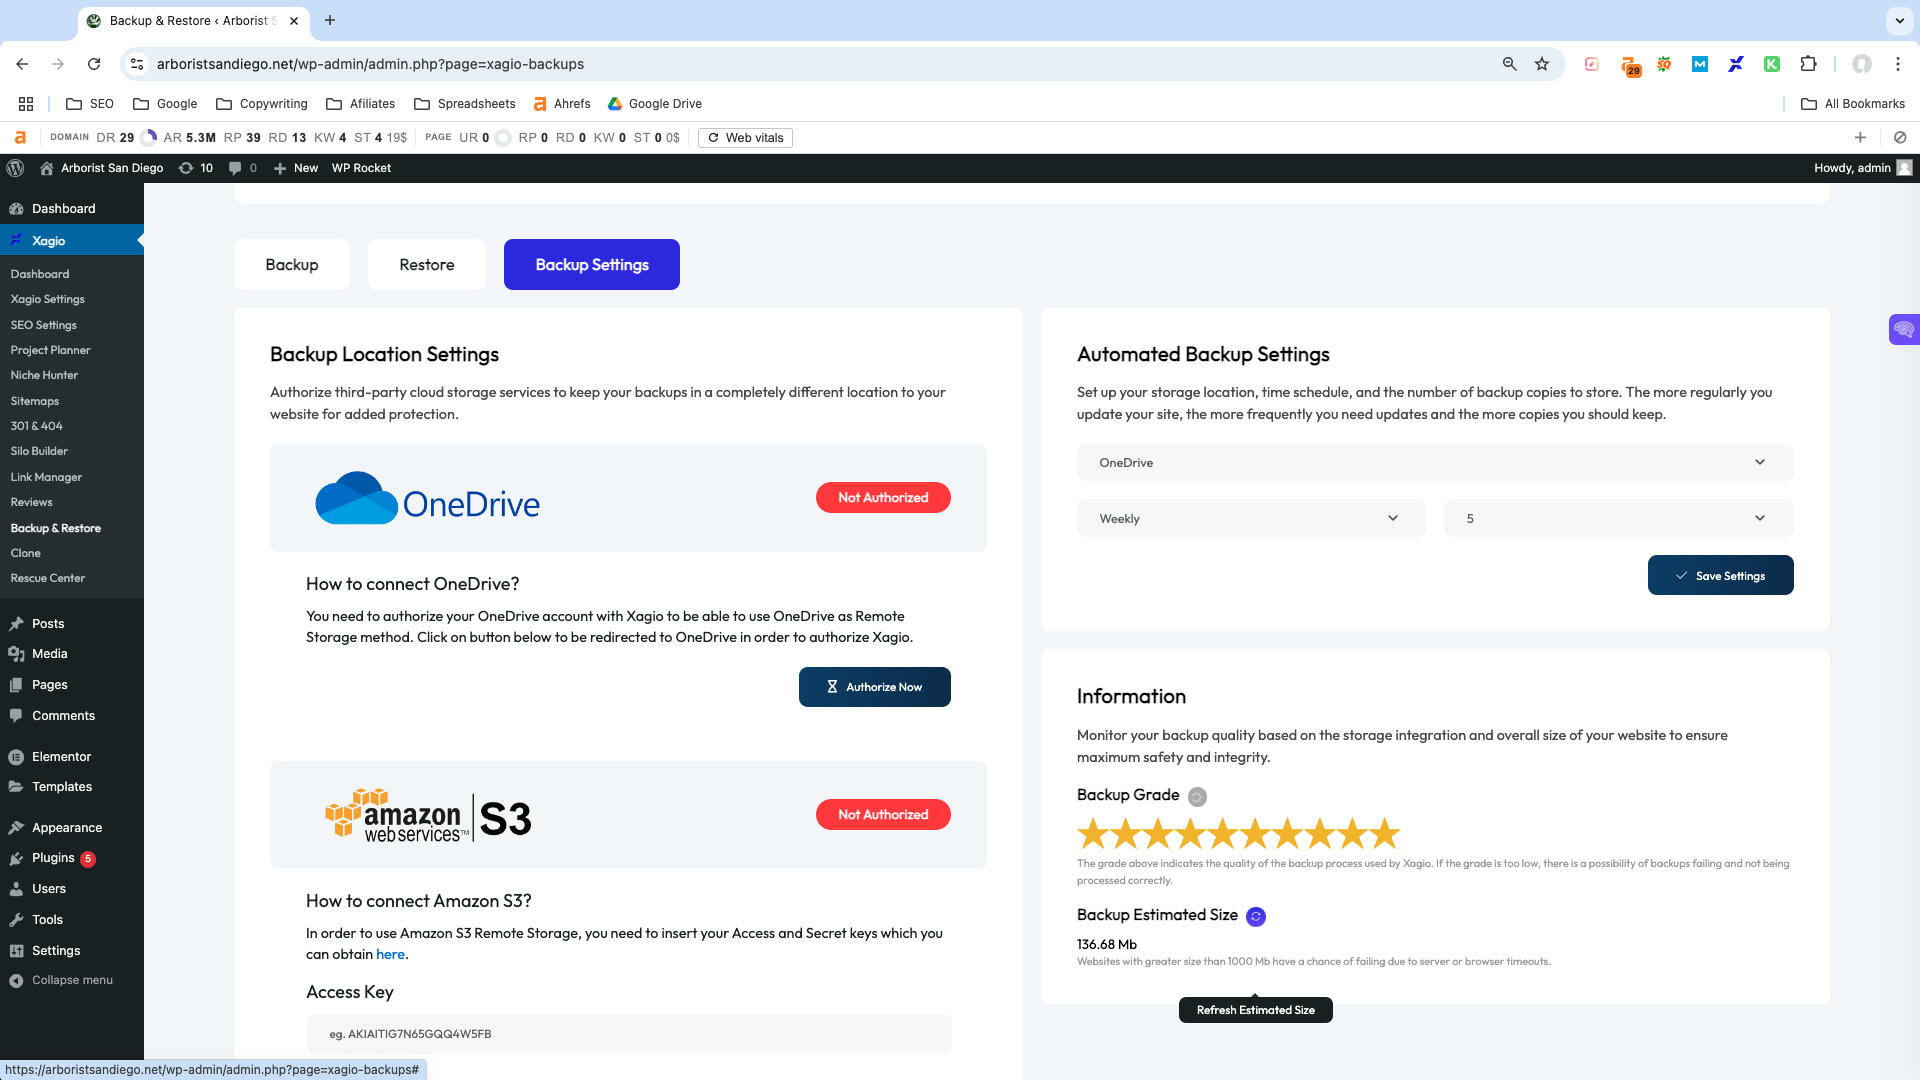Screen dimensions: 1920x1080
Task: Open WP Rocket in admin bar
Action: tap(361, 168)
